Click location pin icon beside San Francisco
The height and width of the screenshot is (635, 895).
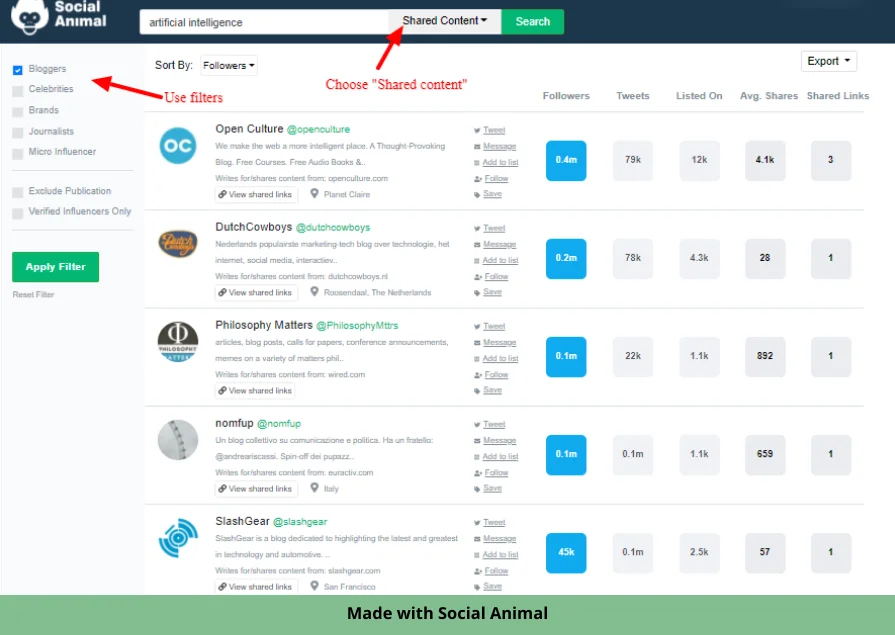click(315, 586)
